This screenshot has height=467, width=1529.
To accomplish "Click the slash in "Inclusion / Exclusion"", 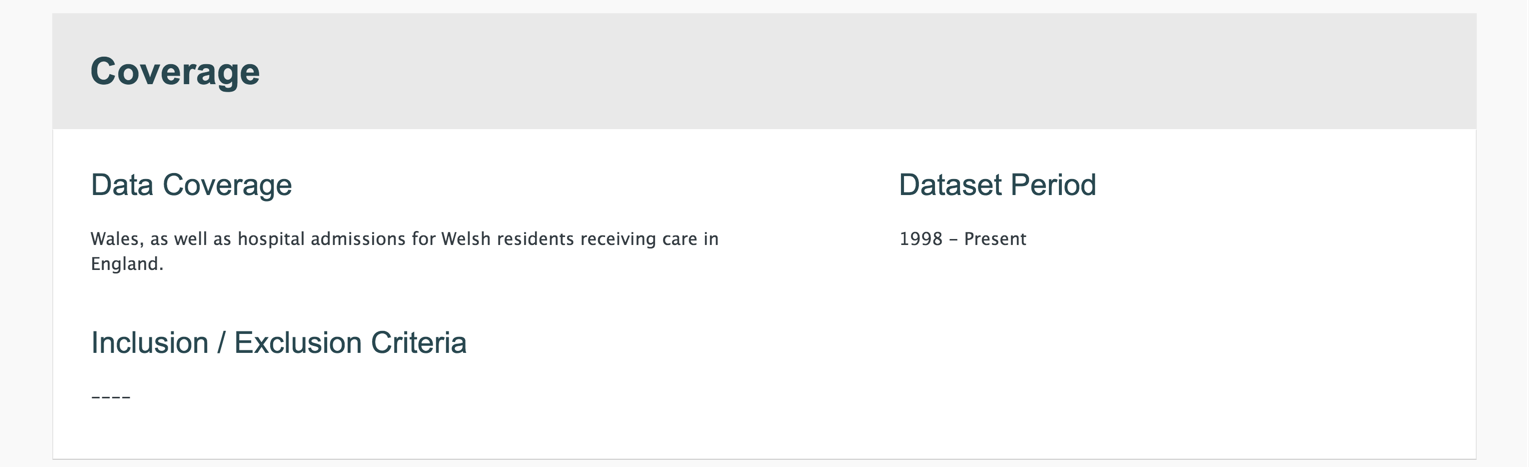I will (225, 343).
